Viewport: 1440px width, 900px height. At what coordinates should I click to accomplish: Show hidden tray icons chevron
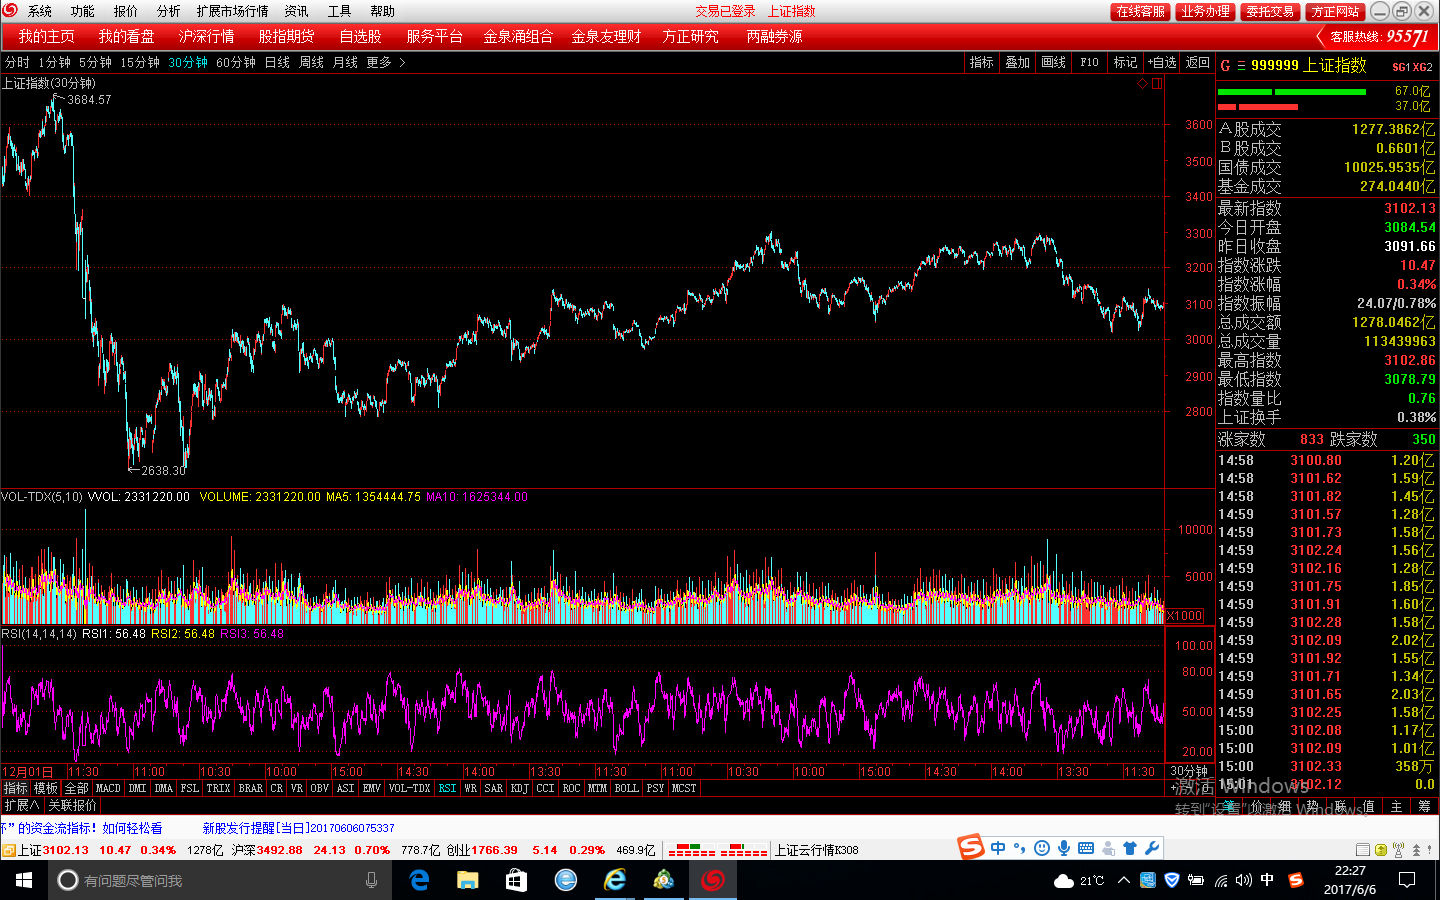click(x=1124, y=880)
